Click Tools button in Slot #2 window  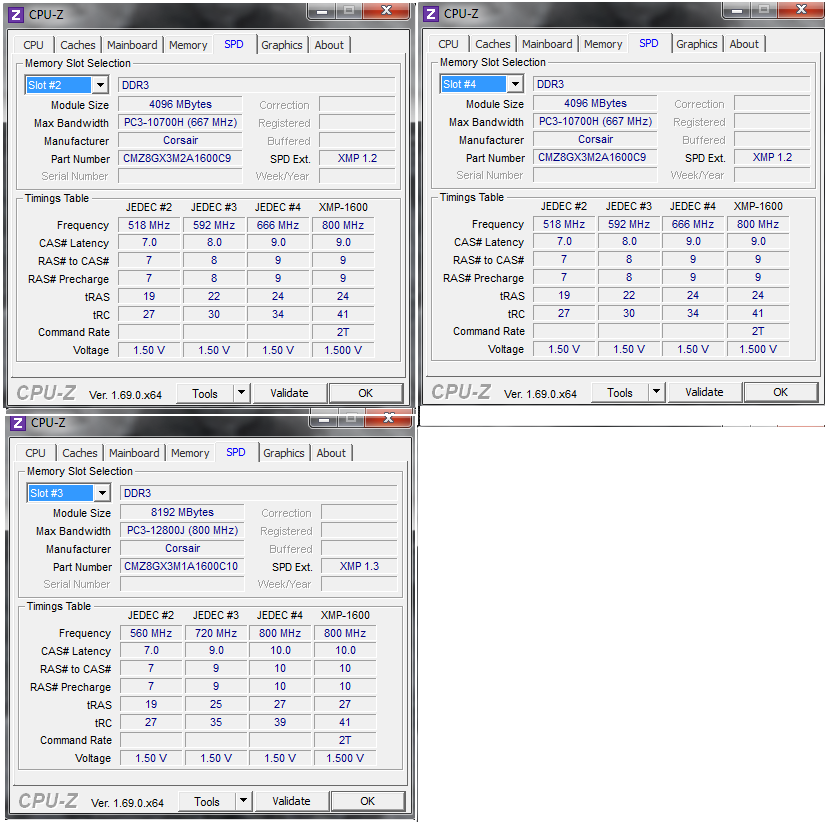point(205,393)
